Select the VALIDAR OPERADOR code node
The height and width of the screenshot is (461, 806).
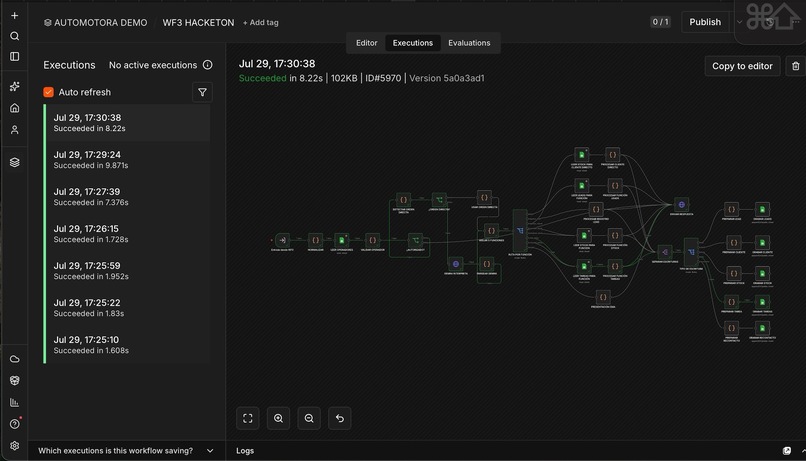click(373, 240)
